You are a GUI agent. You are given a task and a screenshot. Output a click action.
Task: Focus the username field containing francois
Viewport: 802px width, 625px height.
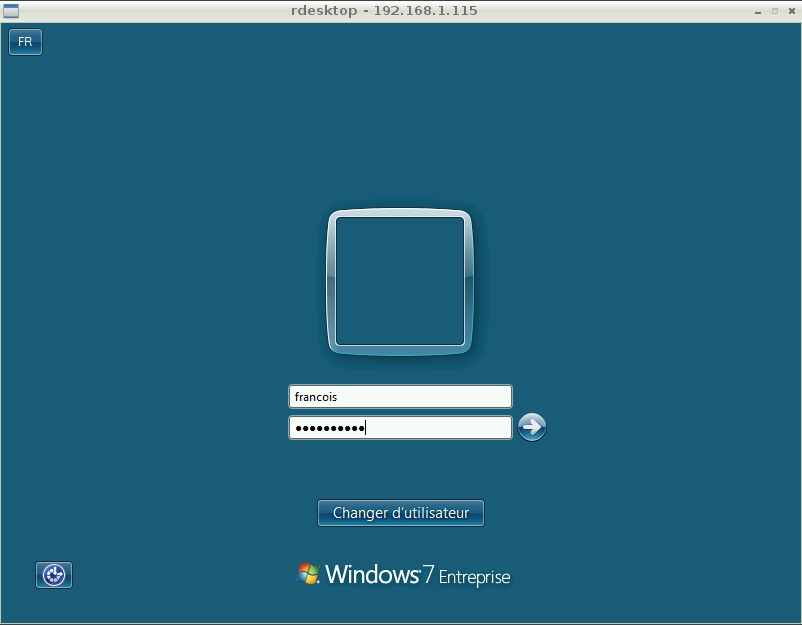click(x=400, y=397)
